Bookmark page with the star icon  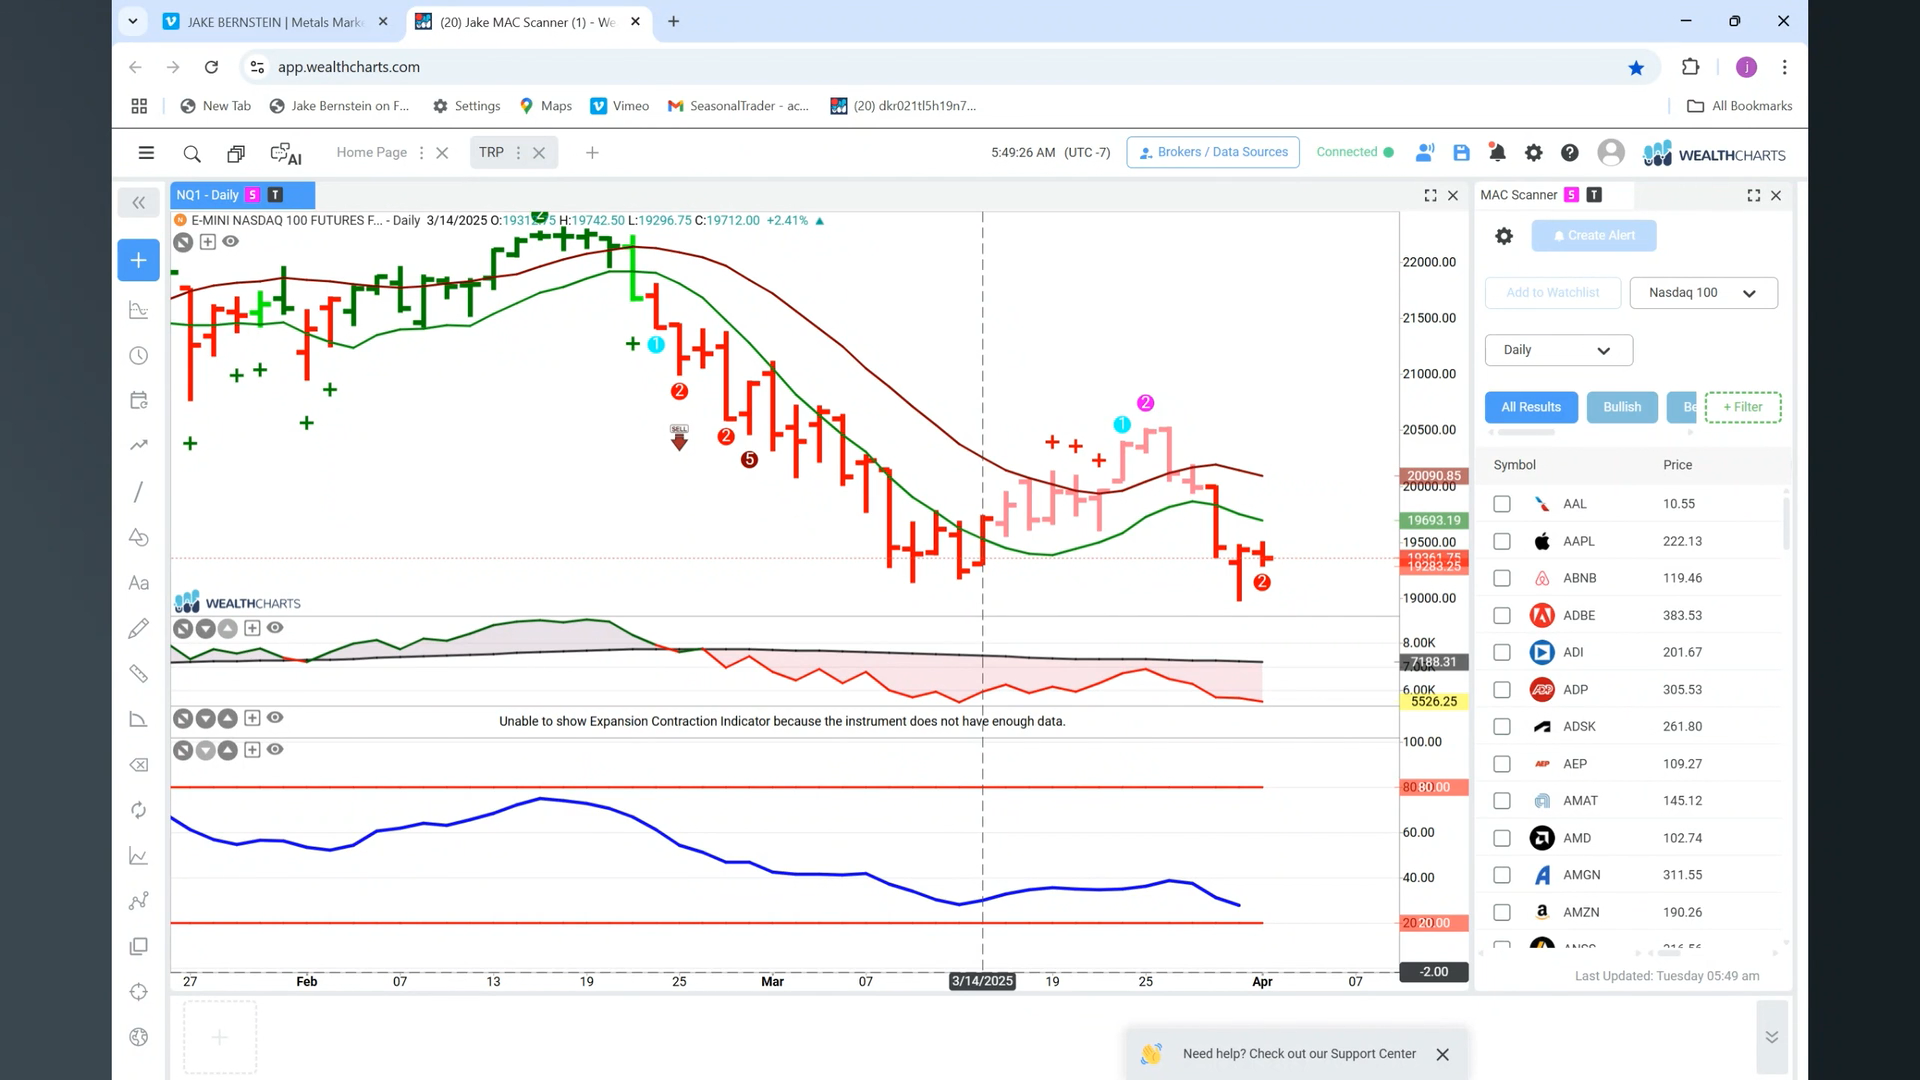coord(1636,67)
